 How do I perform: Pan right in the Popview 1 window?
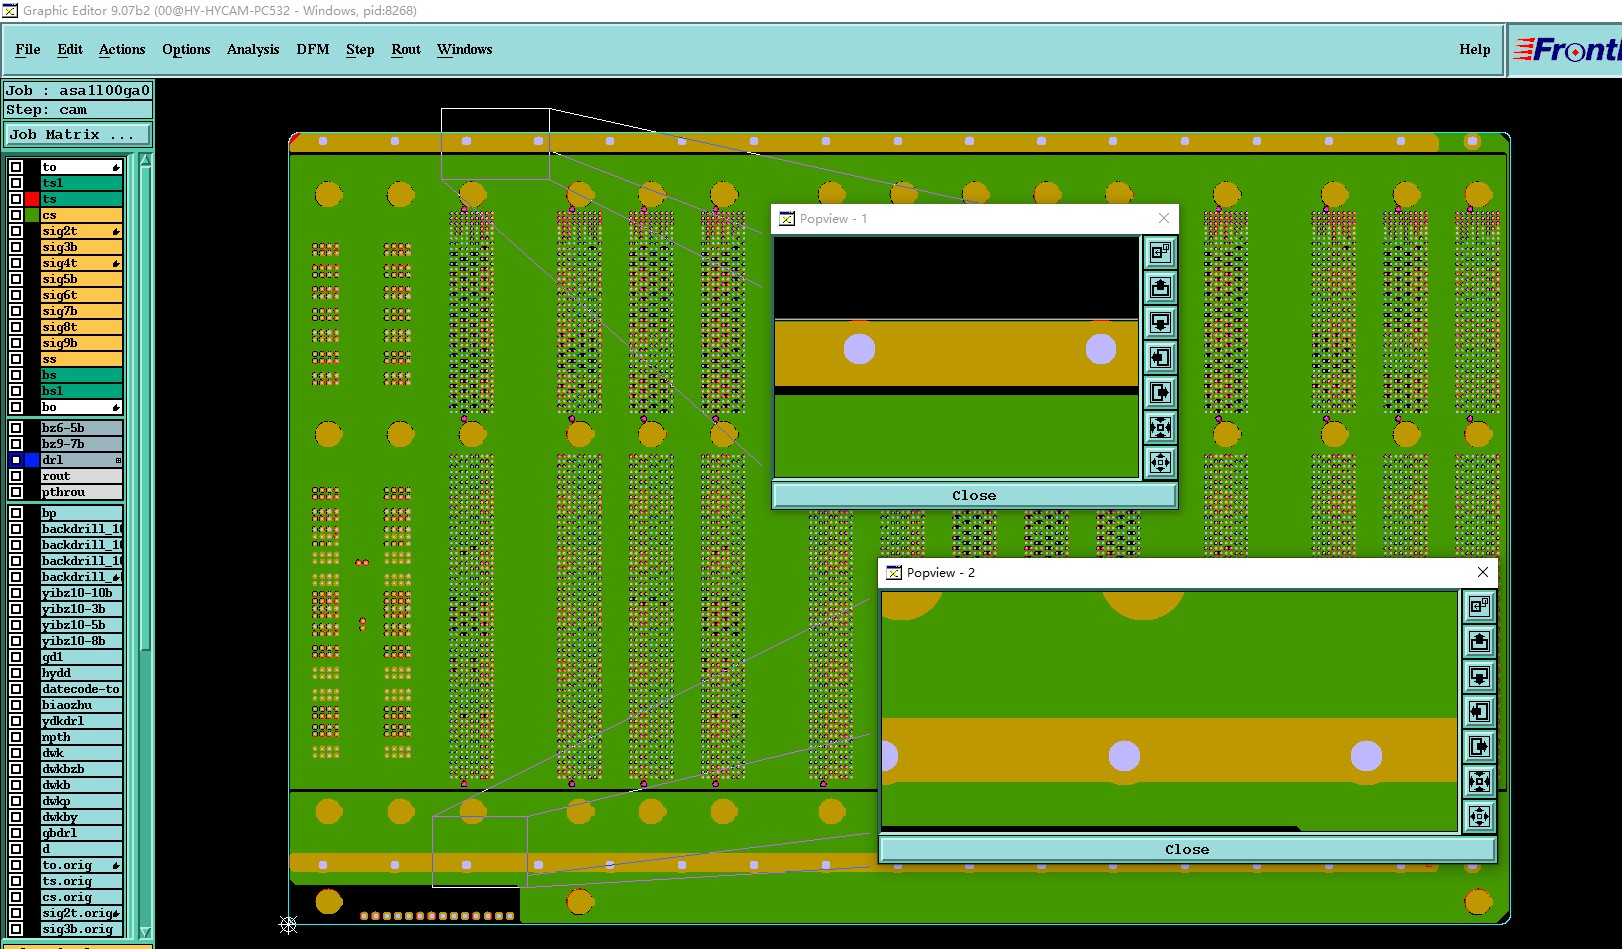point(1160,393)
